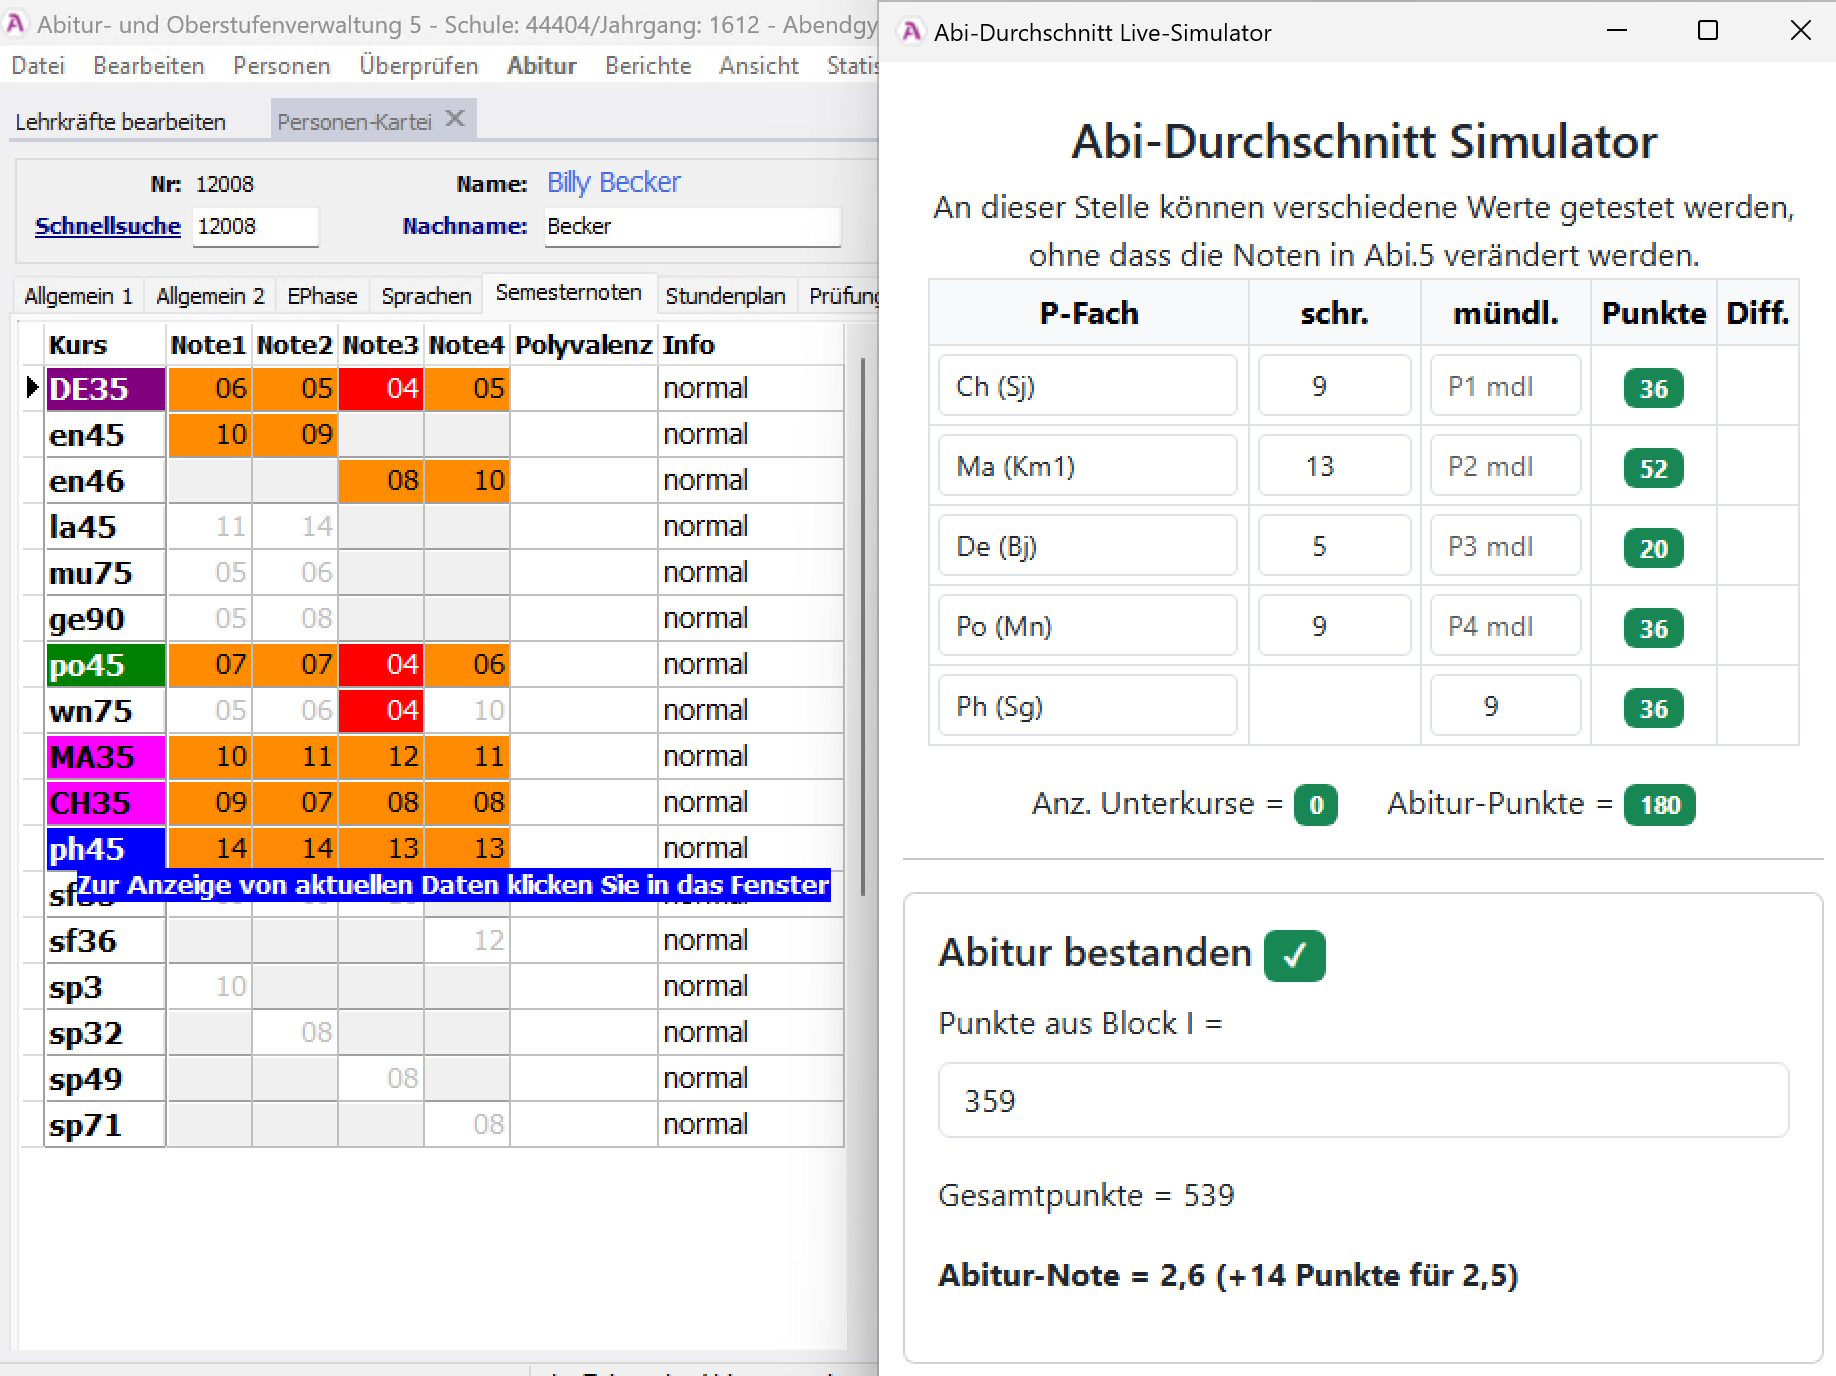This screenshot has width=1836, height=1376.
Task: Edit the Po (Mn) P-Fach field
Action: (1087, 626)
